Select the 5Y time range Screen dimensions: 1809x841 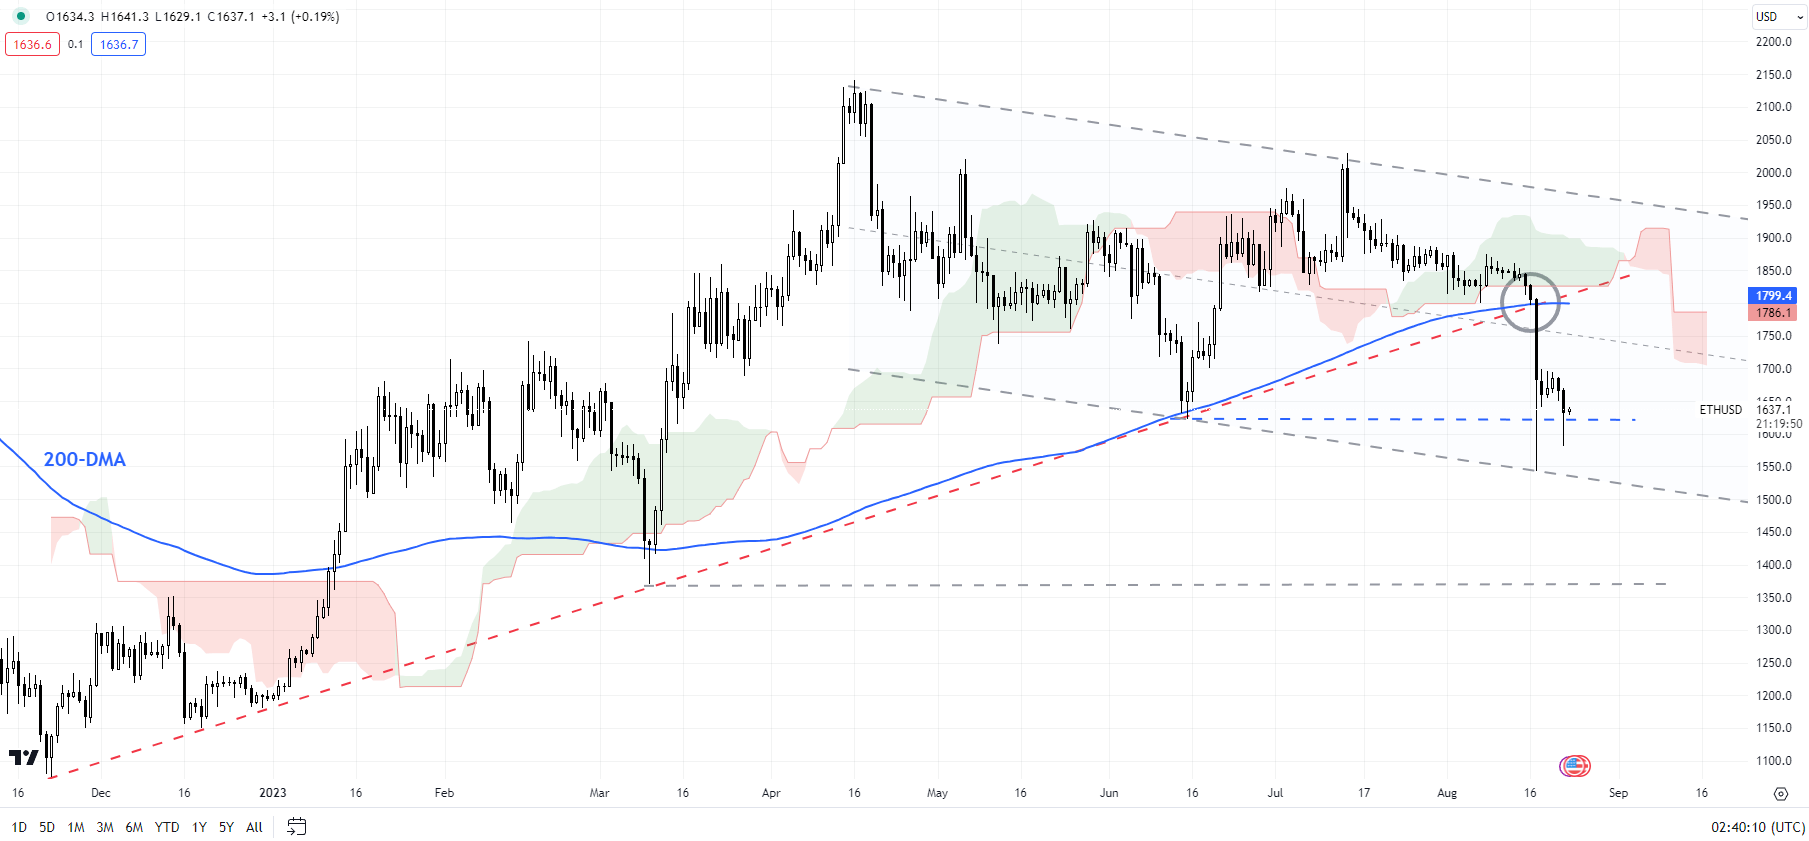(x=226, y=827)
